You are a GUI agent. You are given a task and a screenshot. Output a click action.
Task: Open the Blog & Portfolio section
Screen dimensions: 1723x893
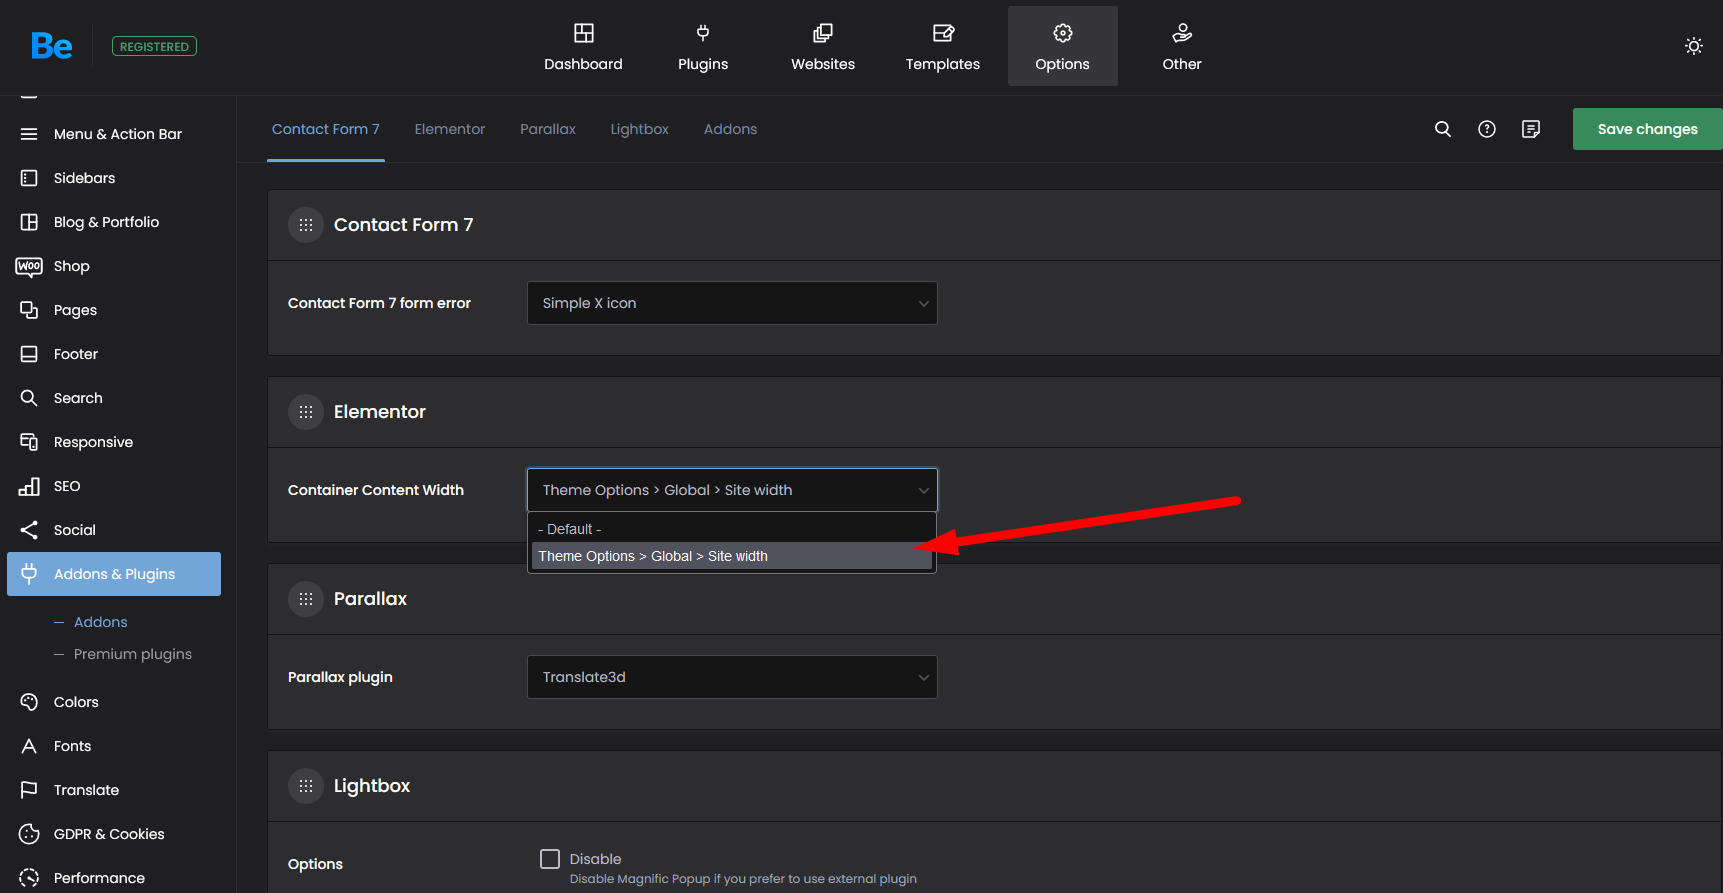coord(107,222)
